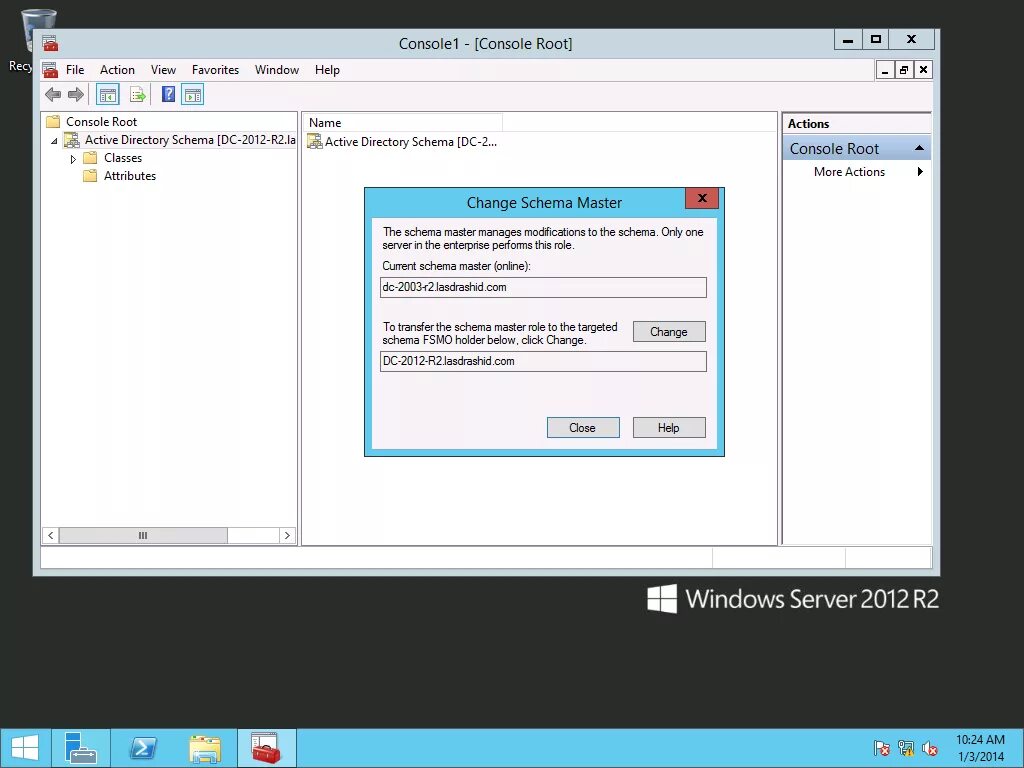Viewport: 1024px width, 768px height.
Task: Launch PowerShell from the taskbar
Action: tap(142, 748)
